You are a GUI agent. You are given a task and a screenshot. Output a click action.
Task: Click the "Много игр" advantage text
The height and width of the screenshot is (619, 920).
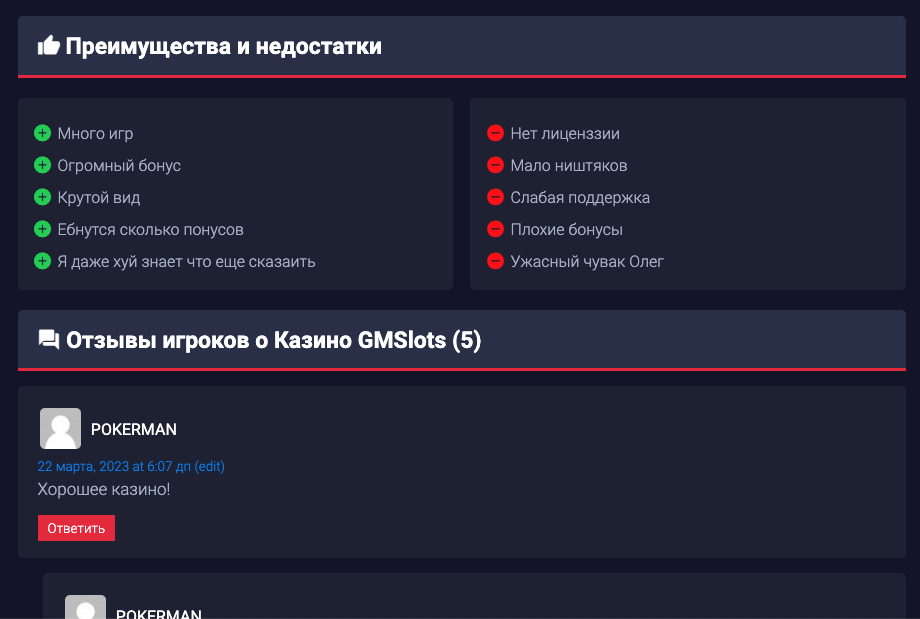(x=95, y=133)
